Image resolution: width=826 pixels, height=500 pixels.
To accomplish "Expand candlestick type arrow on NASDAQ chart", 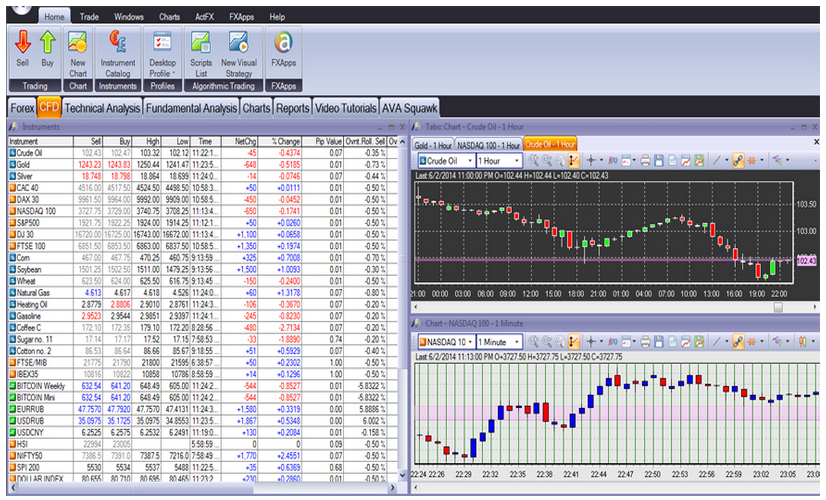I will point(813,342).
